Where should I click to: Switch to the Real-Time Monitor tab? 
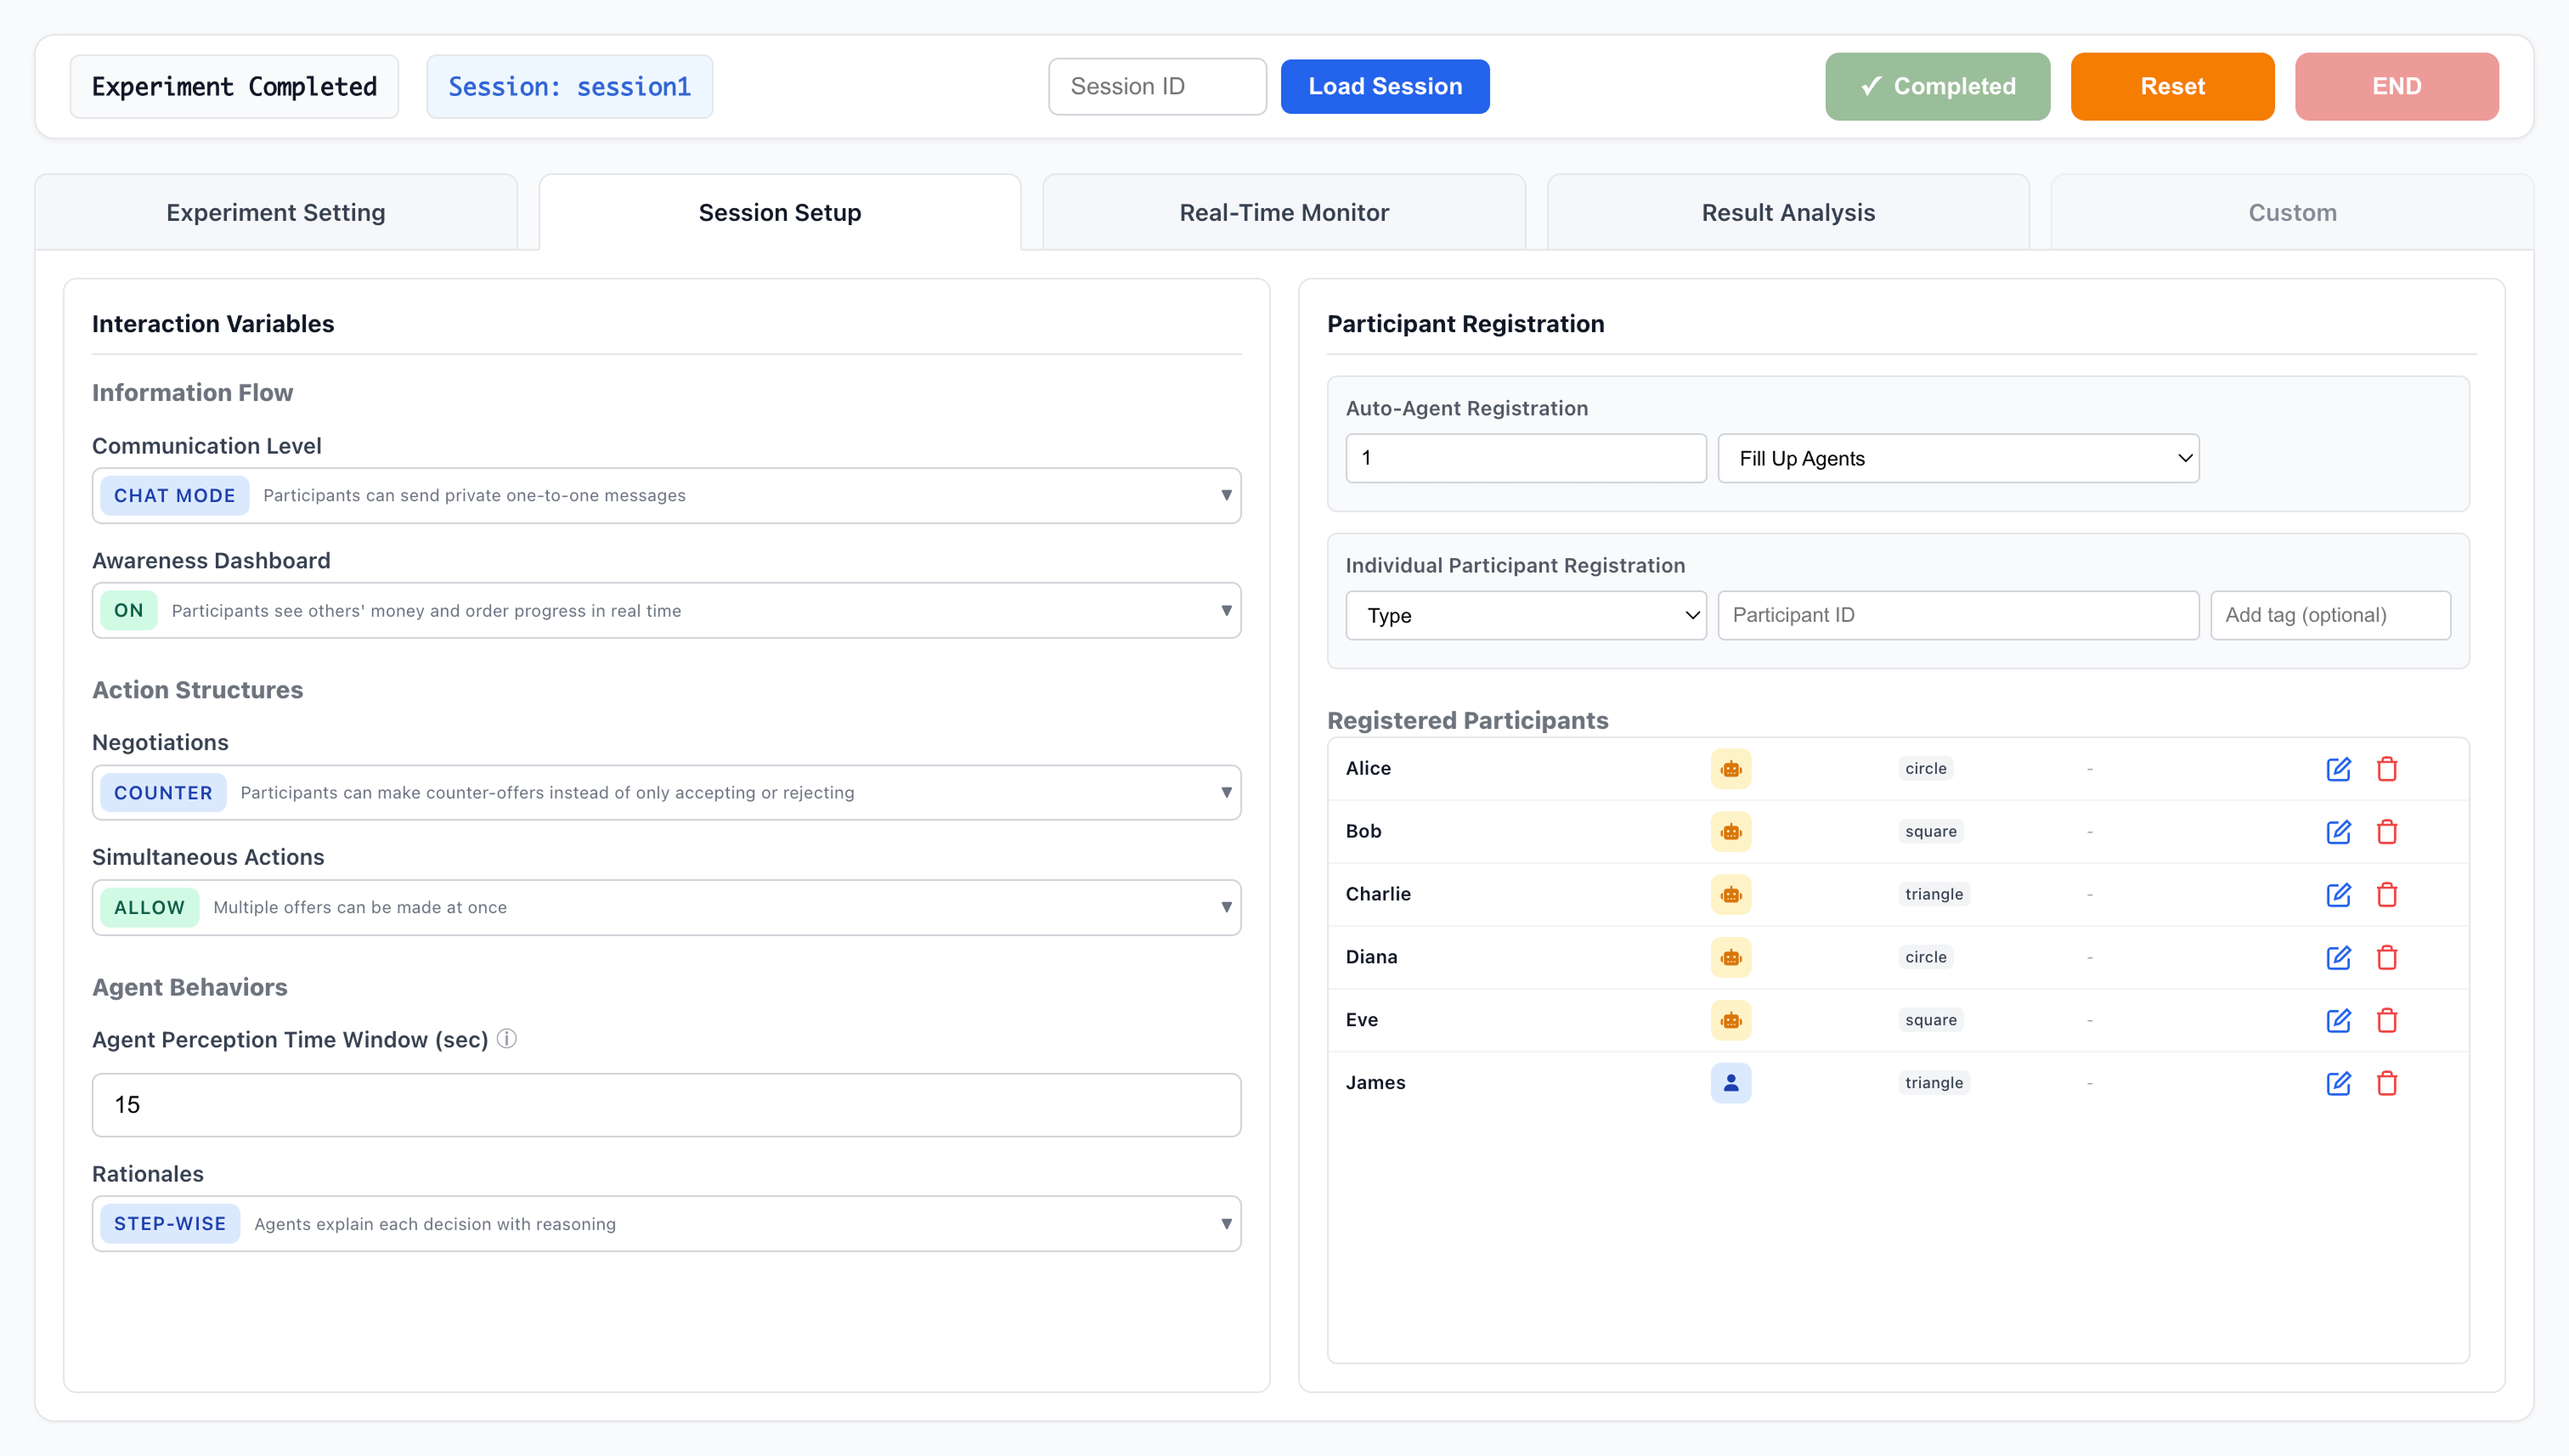(1283, 212)
